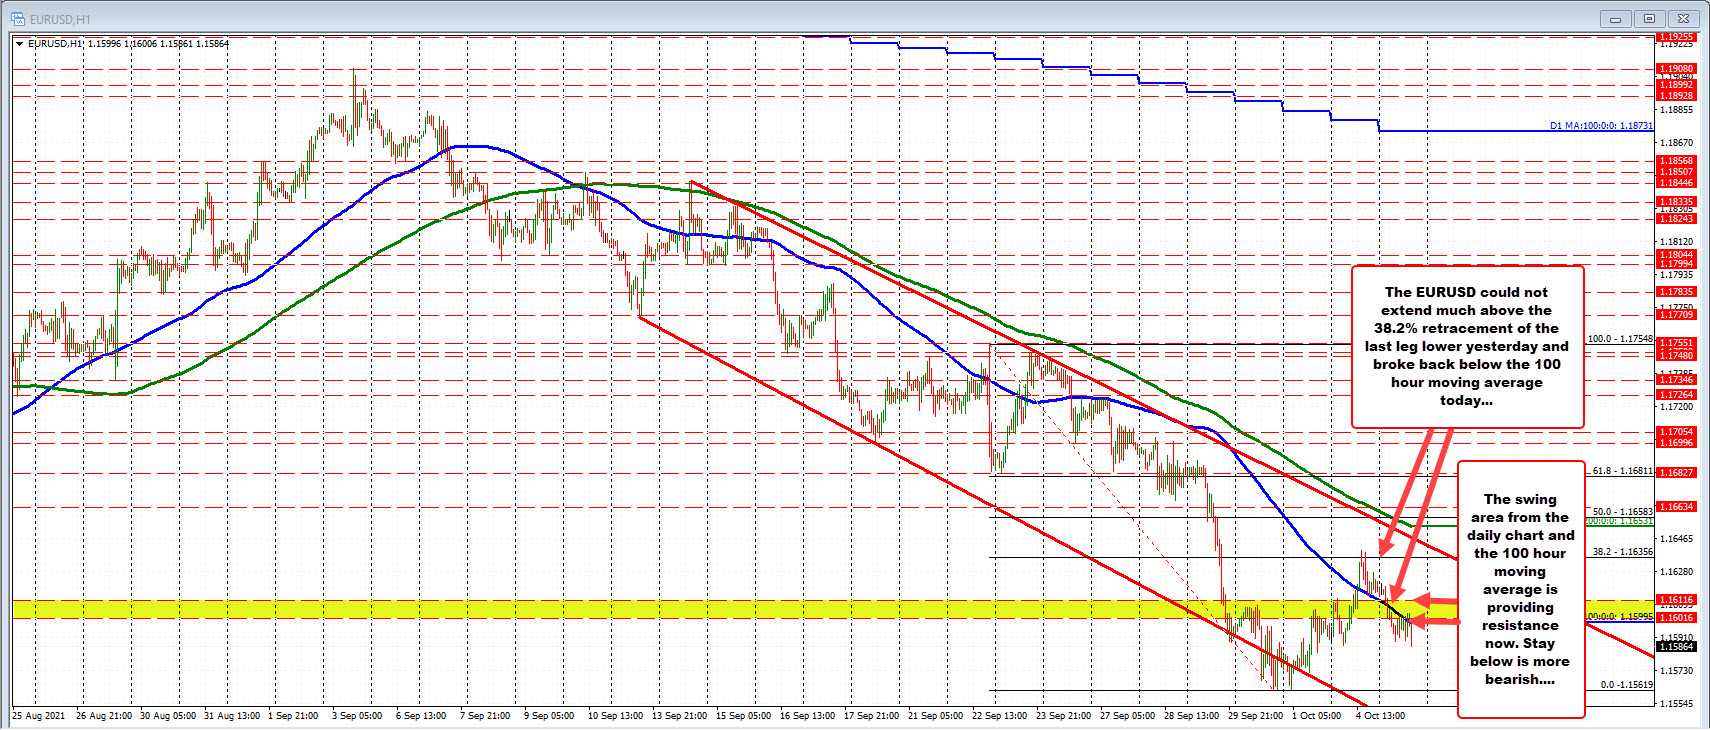Select the blue moving average 1.15995 label
This screenshot has width=1710, height=730.
pyautogui.click(x=1620, y=617)
